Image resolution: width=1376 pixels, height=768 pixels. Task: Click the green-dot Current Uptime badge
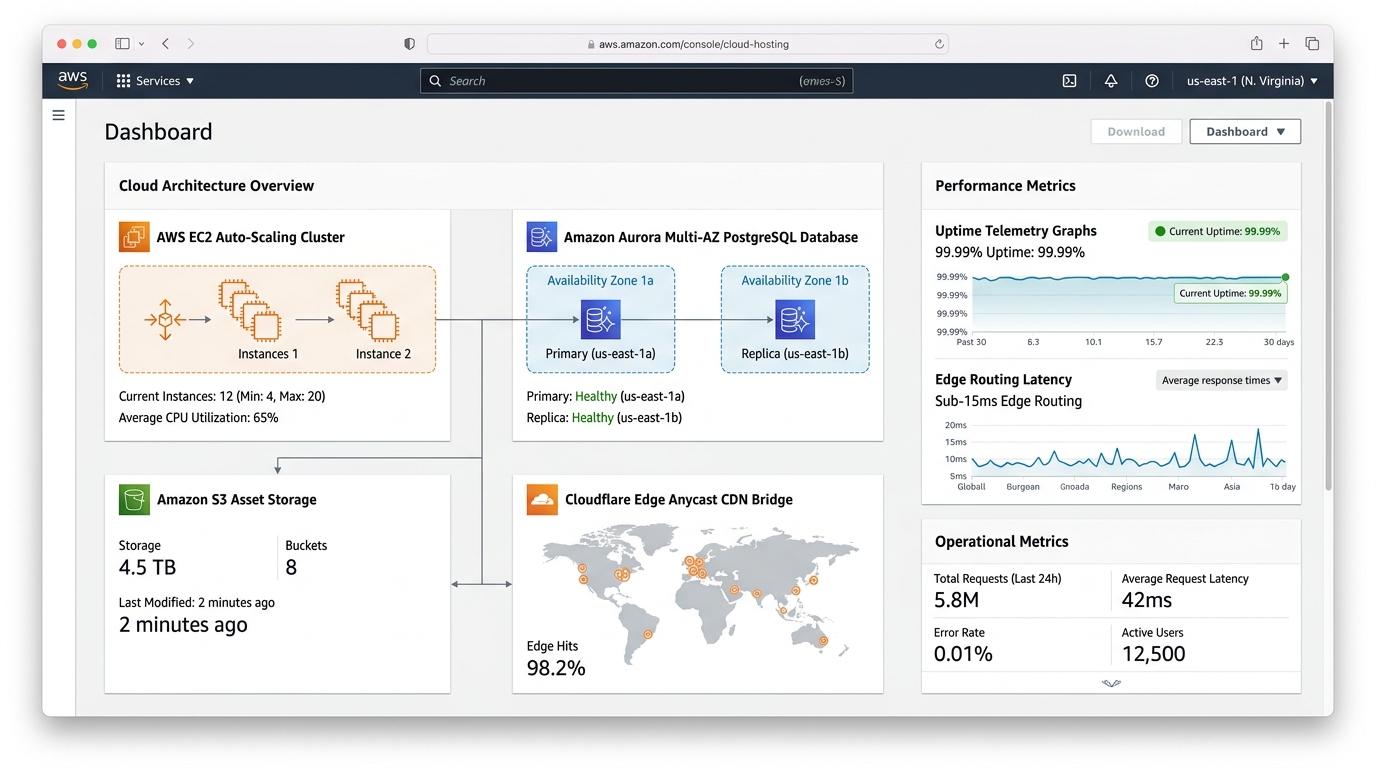(1218, 231)
